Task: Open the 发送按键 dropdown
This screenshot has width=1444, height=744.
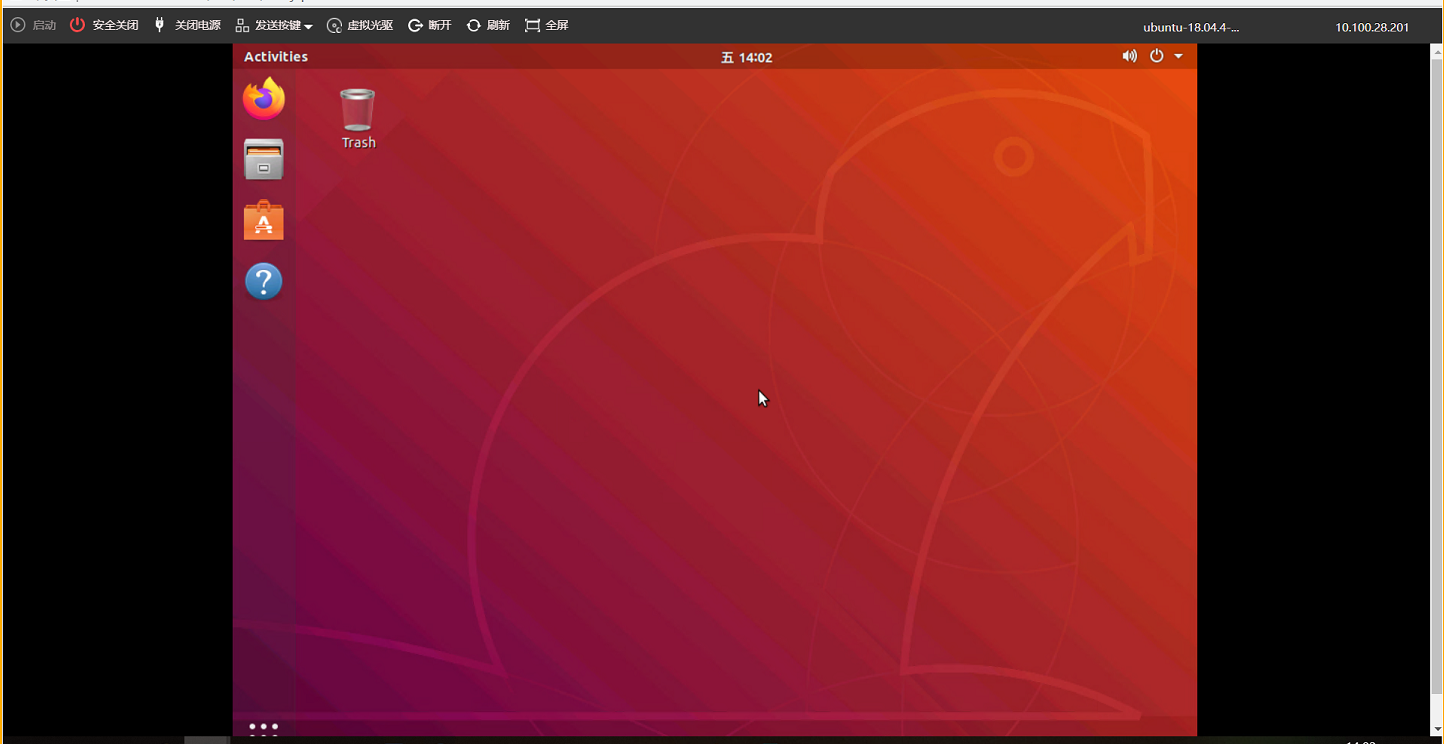Action: coord(274,25)
